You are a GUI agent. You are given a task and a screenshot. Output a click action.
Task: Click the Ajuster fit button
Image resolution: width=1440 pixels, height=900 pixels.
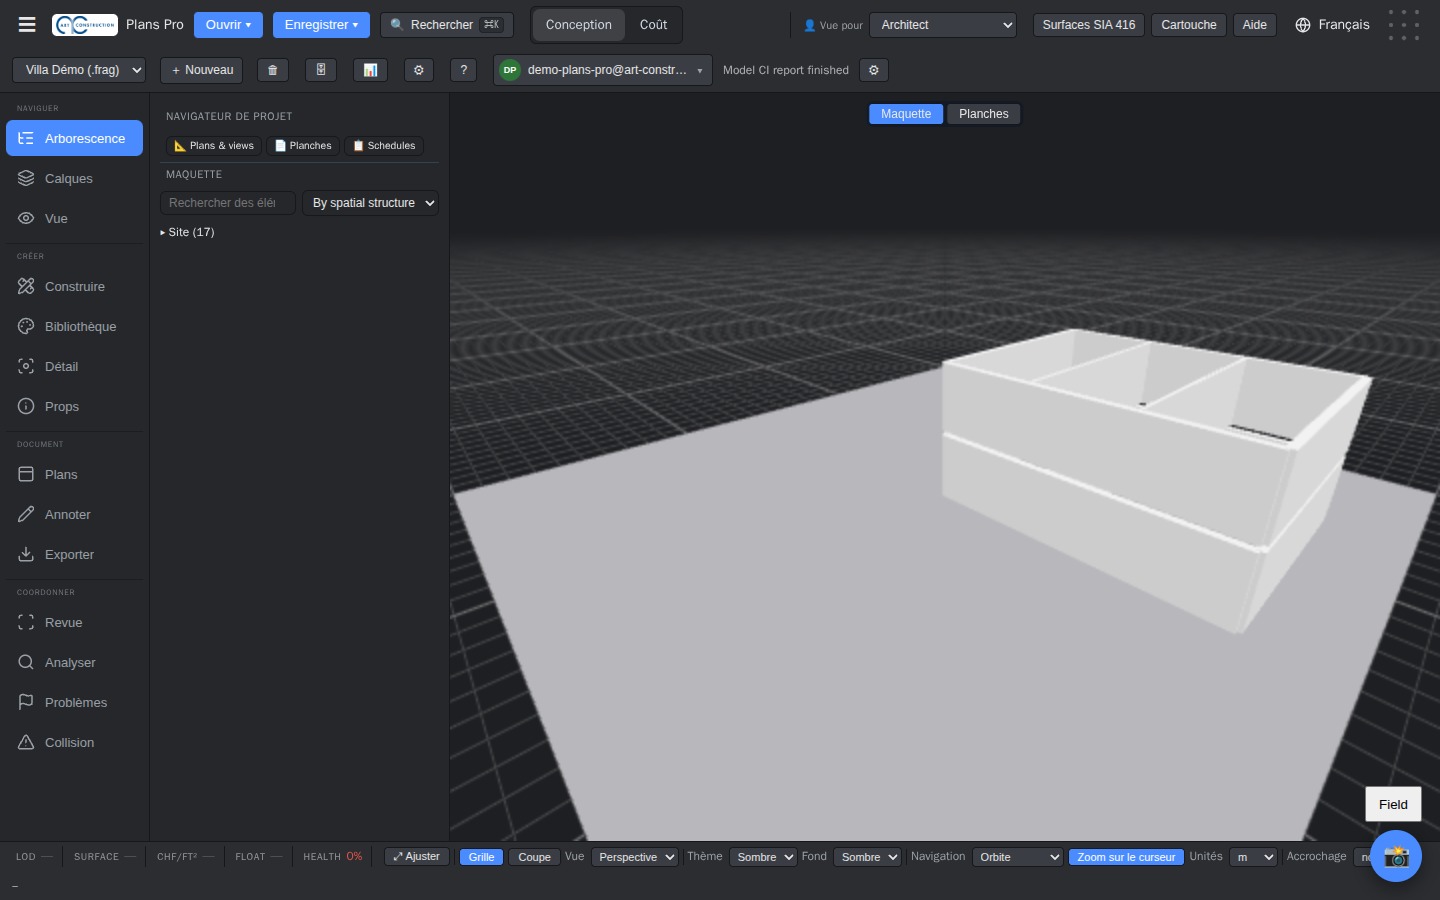point(416,857)
